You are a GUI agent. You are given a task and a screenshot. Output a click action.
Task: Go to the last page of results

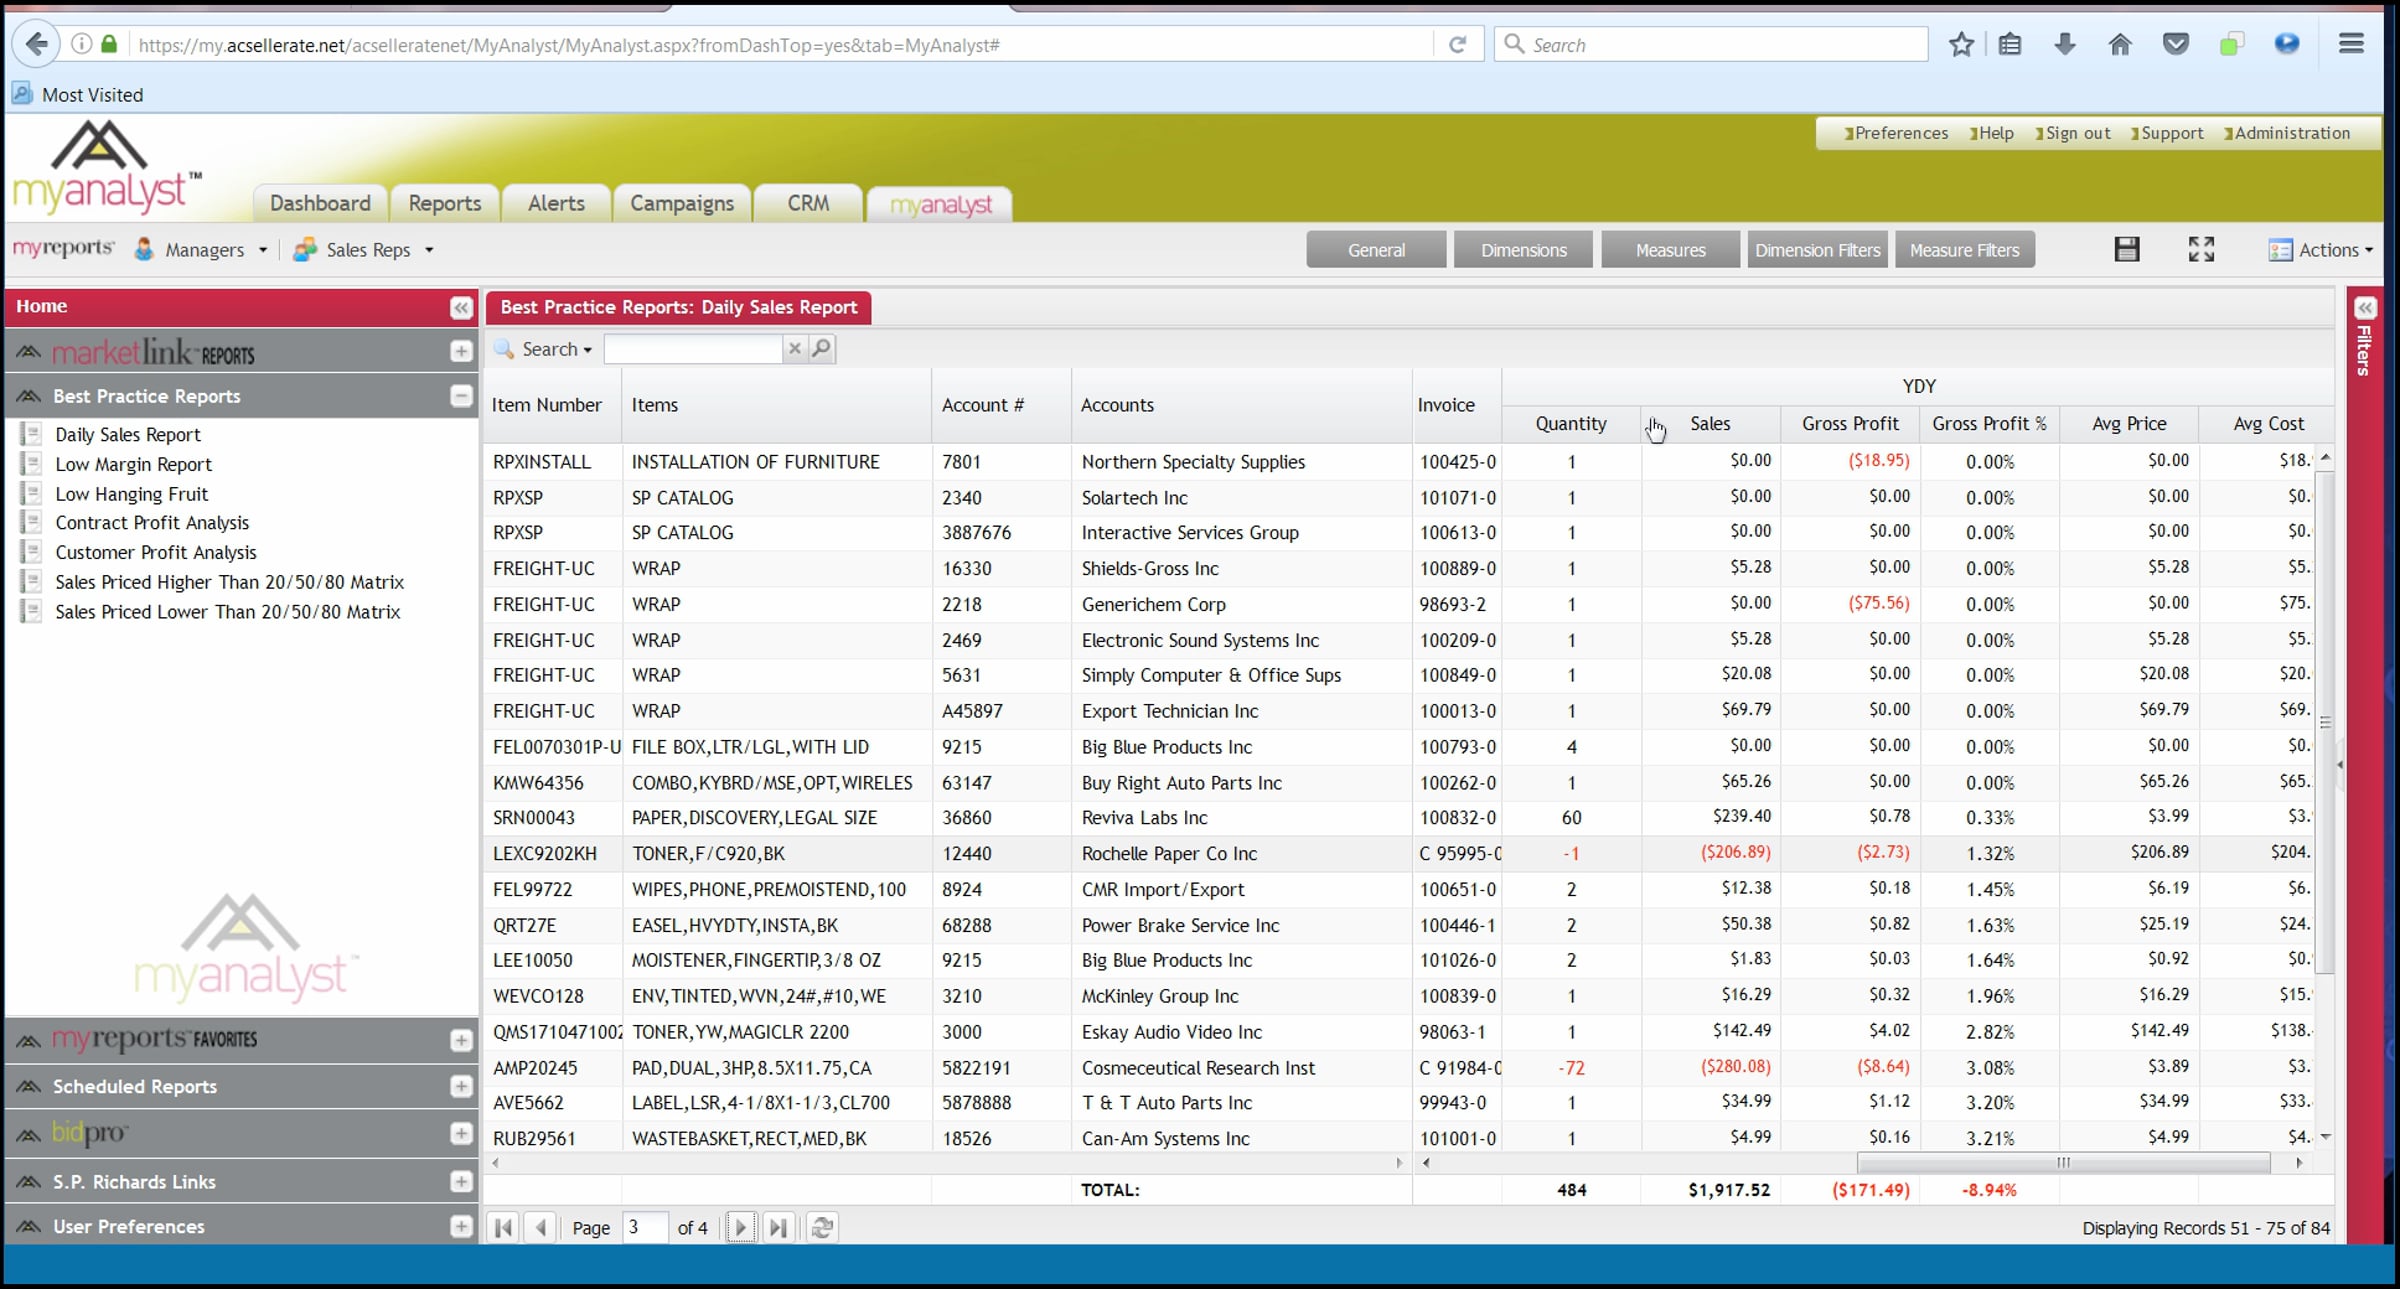778,1227
